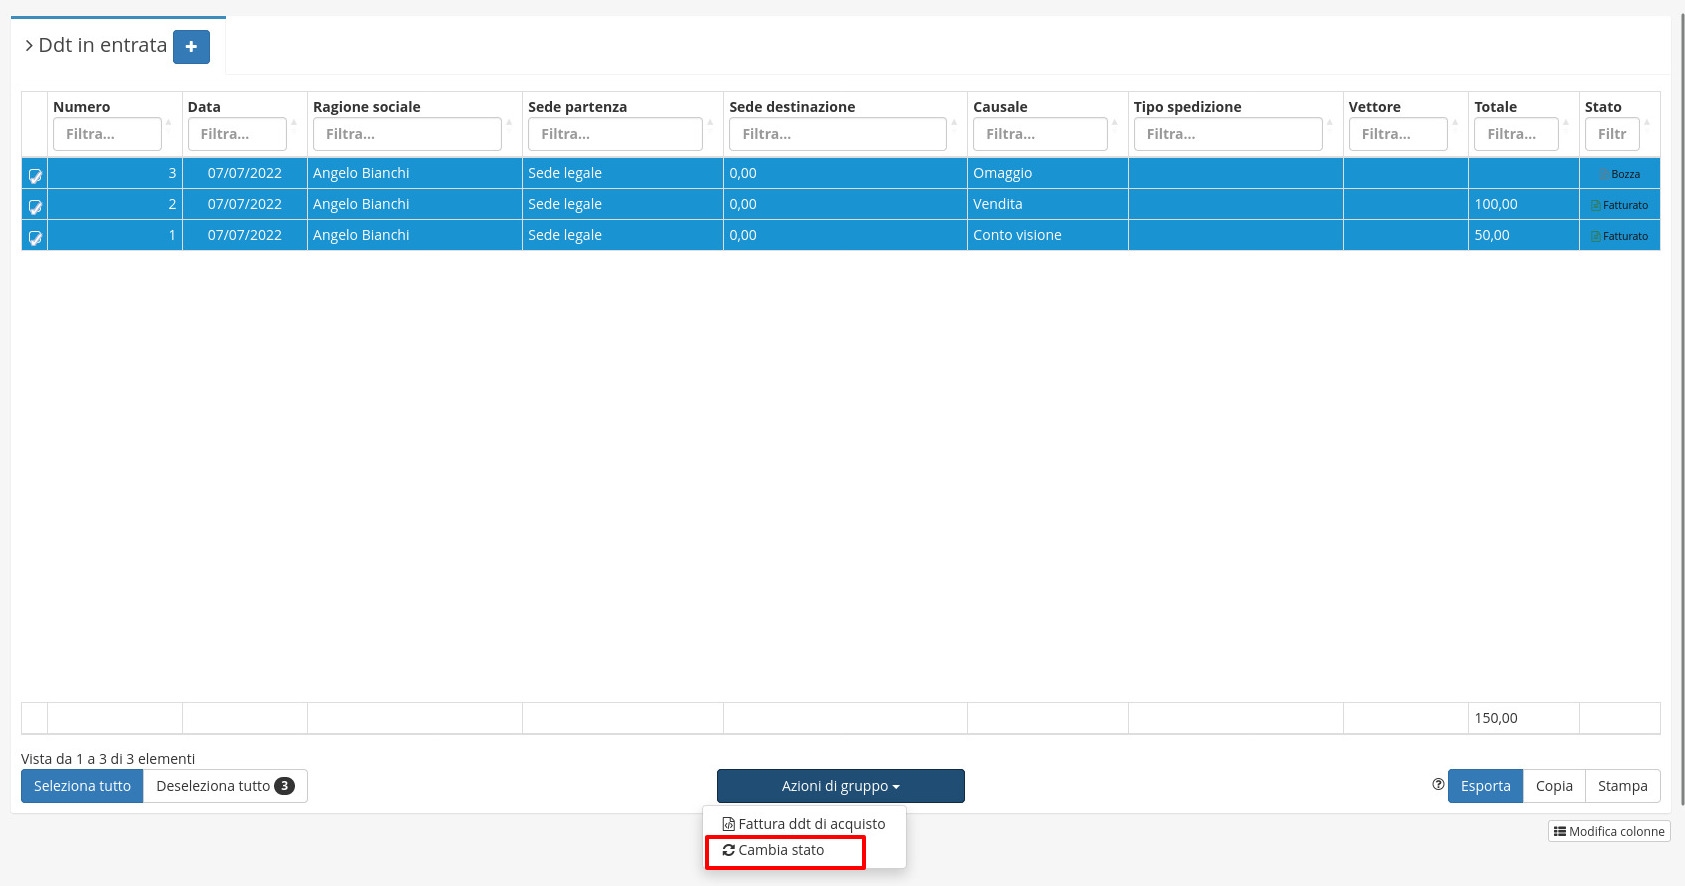Click the plus icon to add Ddt

click(191, 47)
